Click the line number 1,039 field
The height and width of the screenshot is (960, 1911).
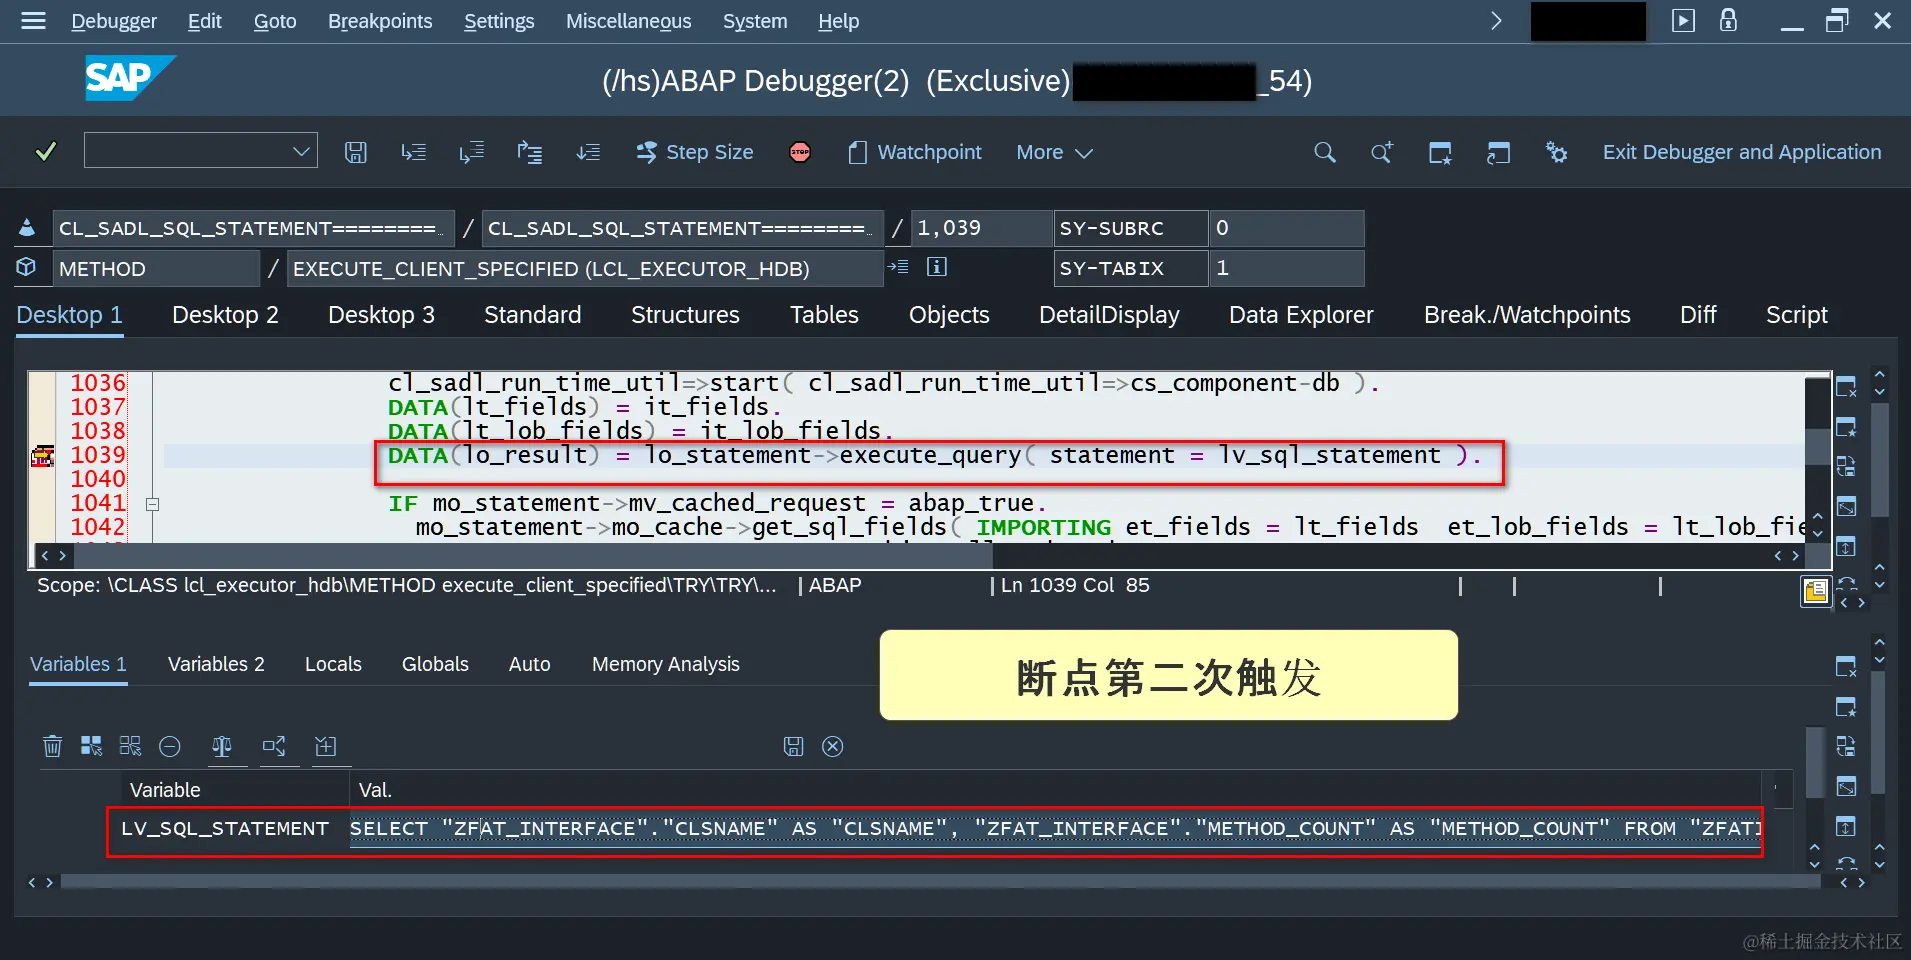pos(982,228)
